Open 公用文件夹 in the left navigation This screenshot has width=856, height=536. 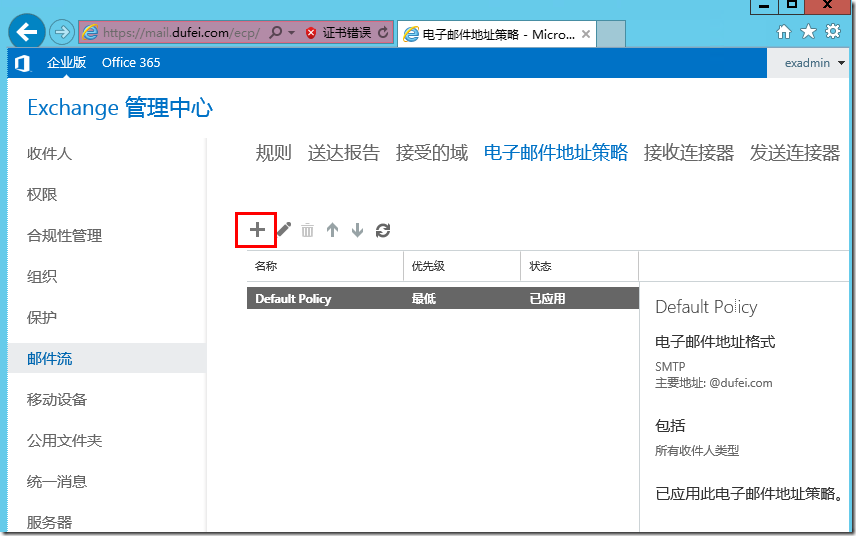pyautogui.click(x=64, y=440)
